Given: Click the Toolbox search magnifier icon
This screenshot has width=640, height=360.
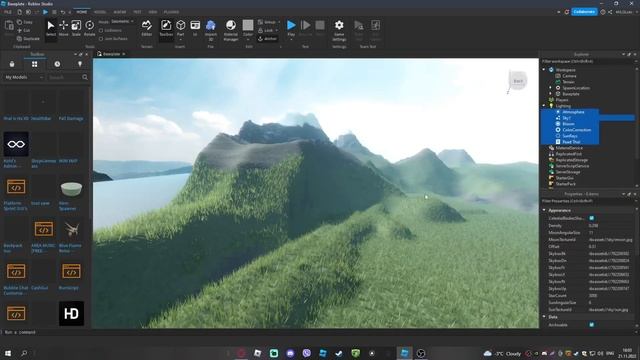Looking at the screenshot, I should tap(85, 77).
